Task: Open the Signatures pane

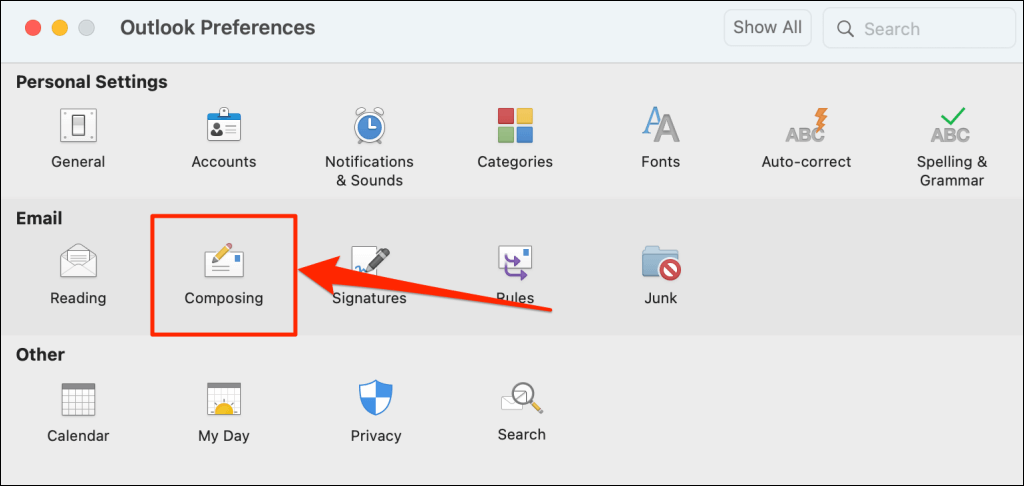Action: click(369, 264)
